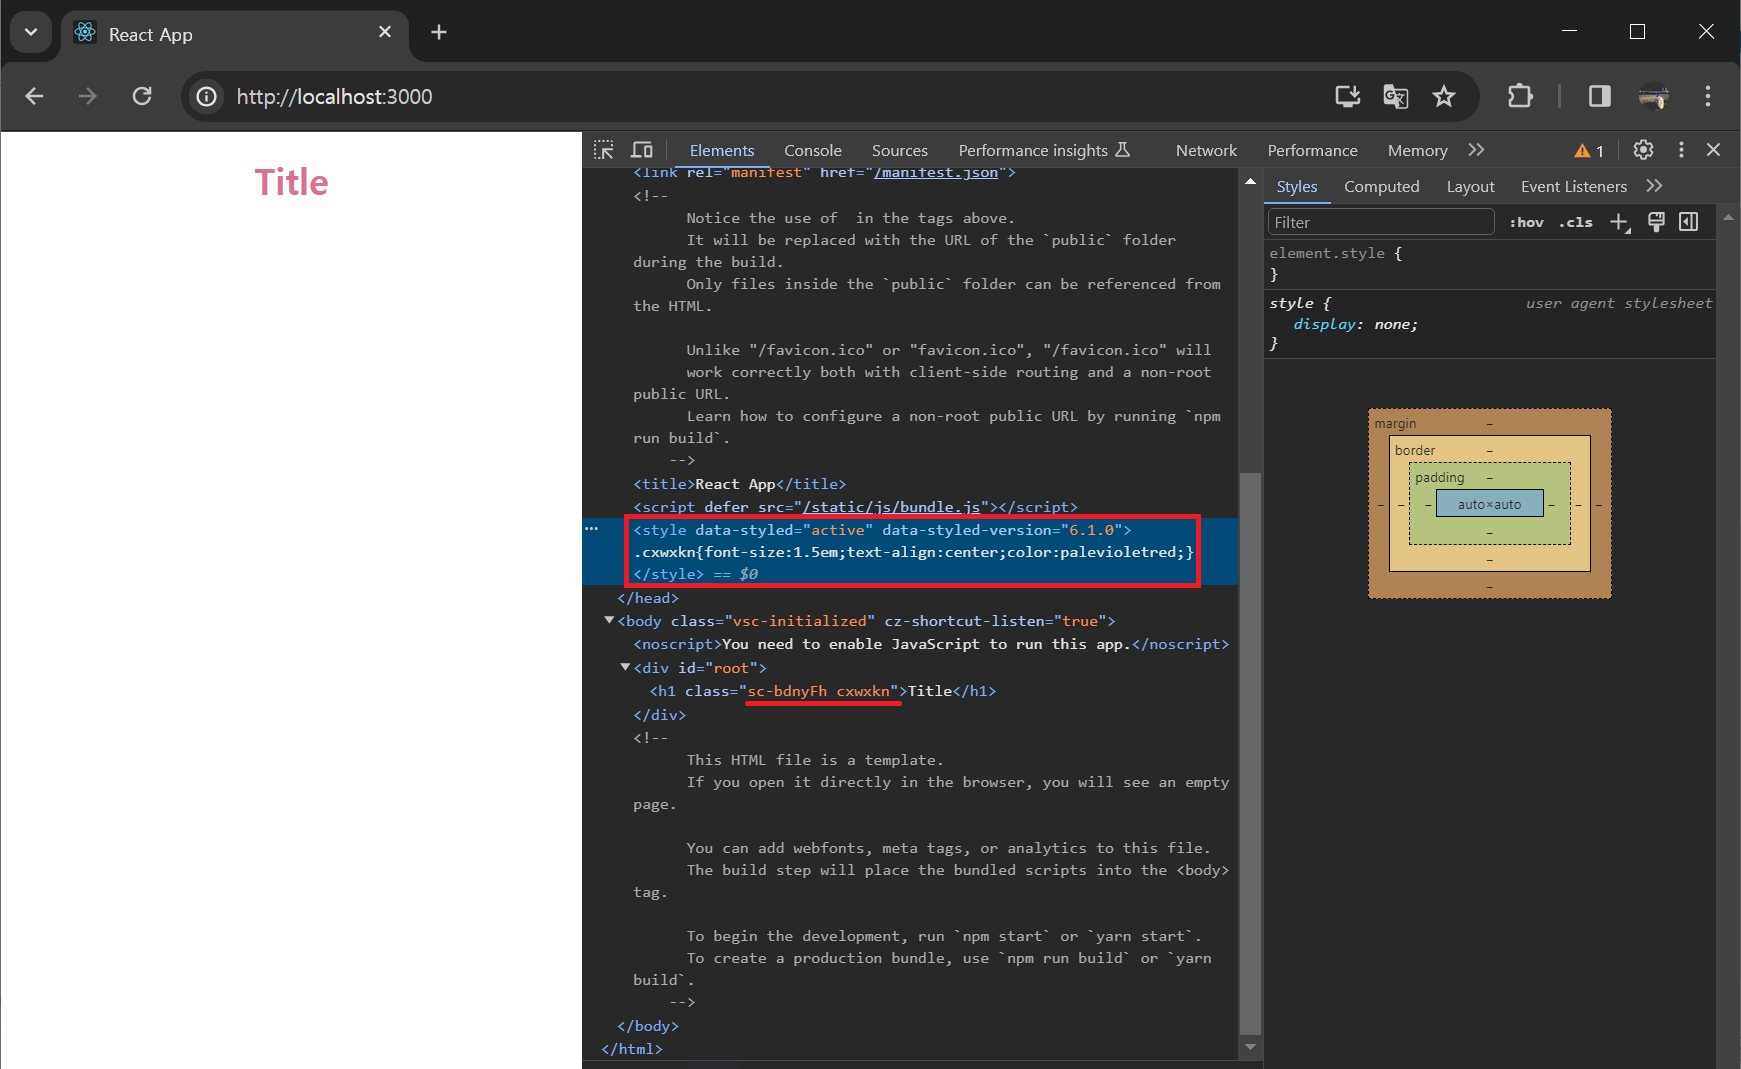Click the display: none declaration

pos(1355,324)
